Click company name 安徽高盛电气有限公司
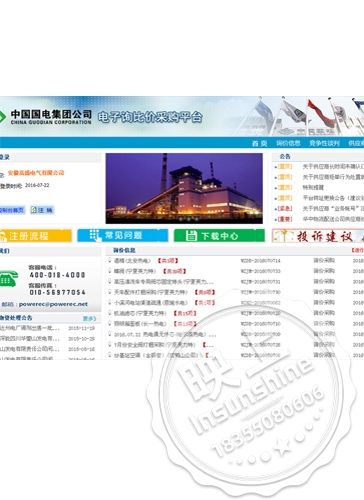The height and width of the screenshot is (500, 364). pos(36,173)
